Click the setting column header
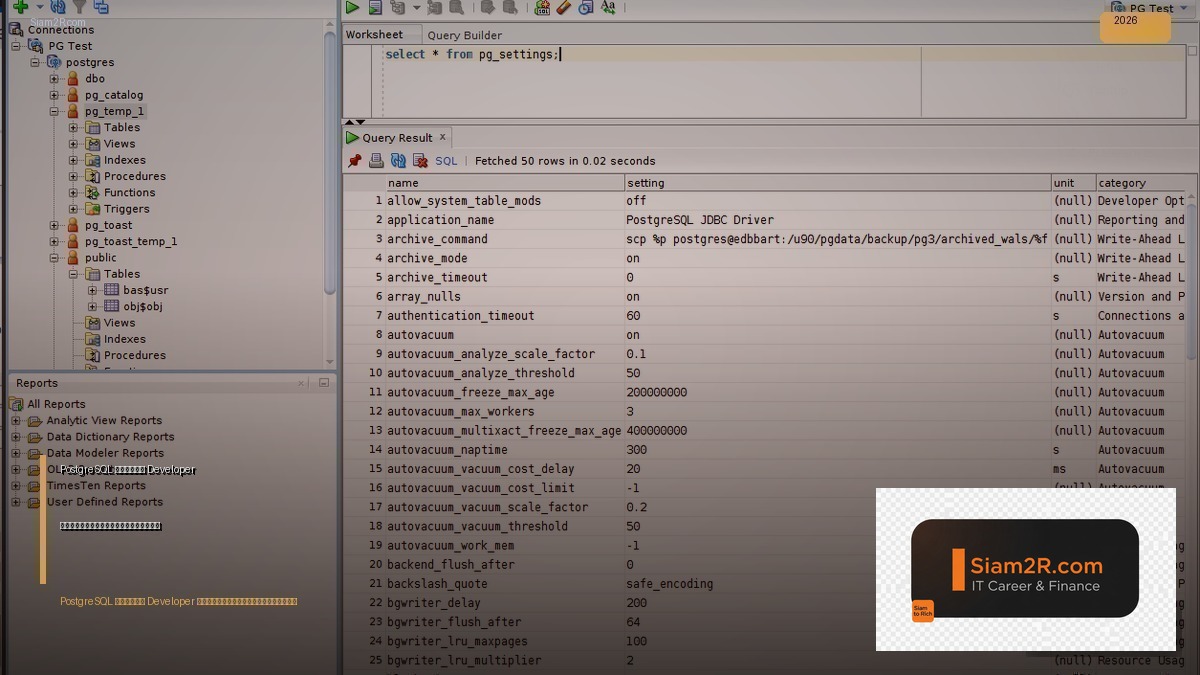 (645, 183)
